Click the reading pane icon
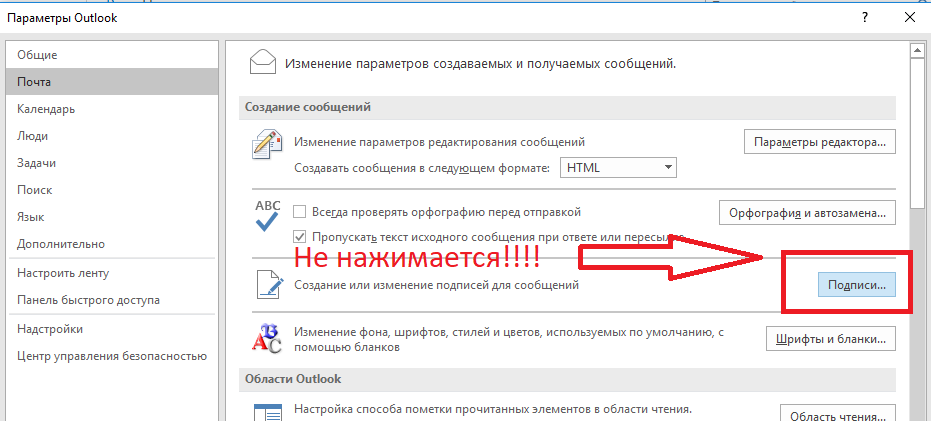 coord(267,413)
